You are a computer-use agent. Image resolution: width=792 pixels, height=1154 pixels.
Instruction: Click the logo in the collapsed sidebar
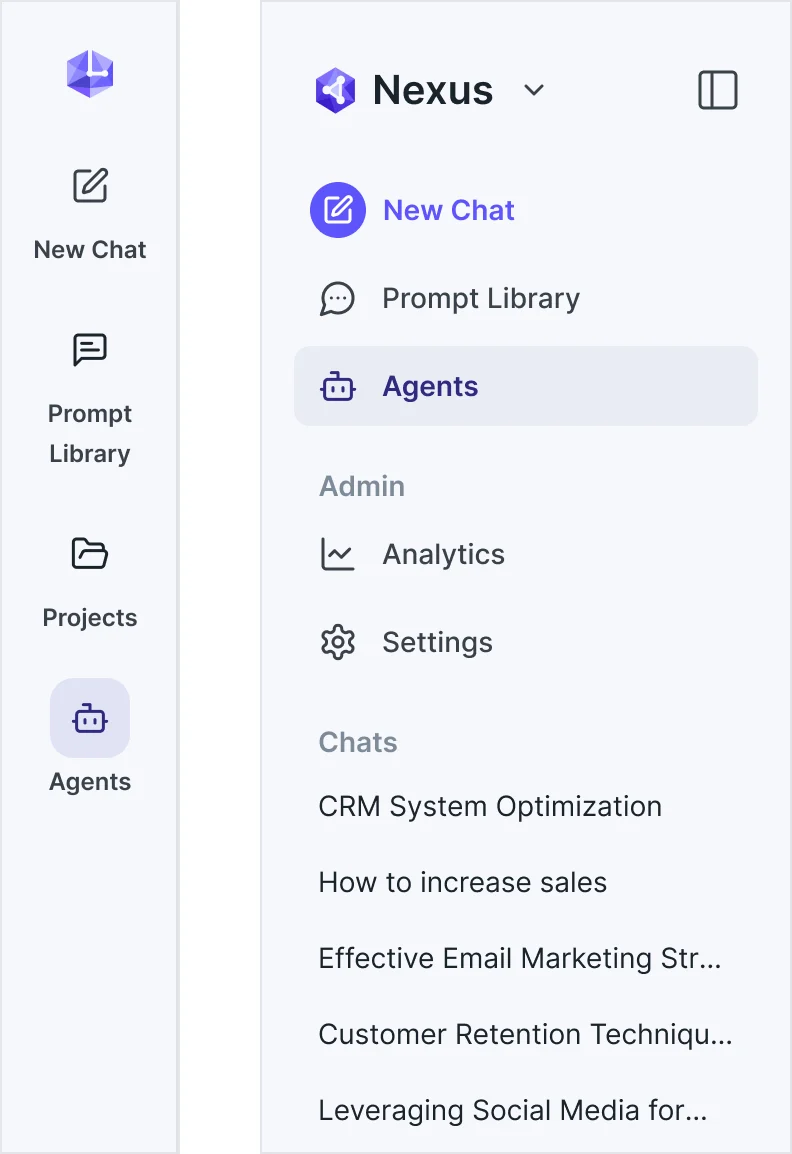(x=90, y=74)
